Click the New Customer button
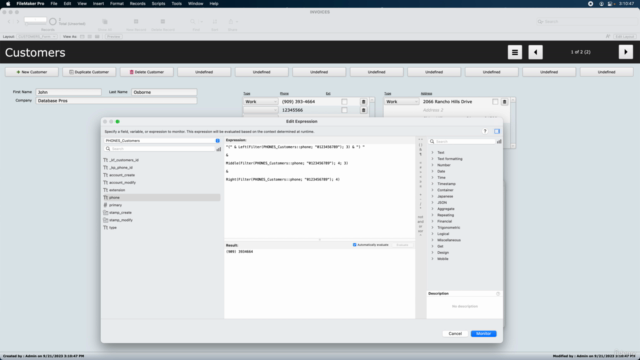Screen dimensions: 640x360 click(x=32, y=72)
